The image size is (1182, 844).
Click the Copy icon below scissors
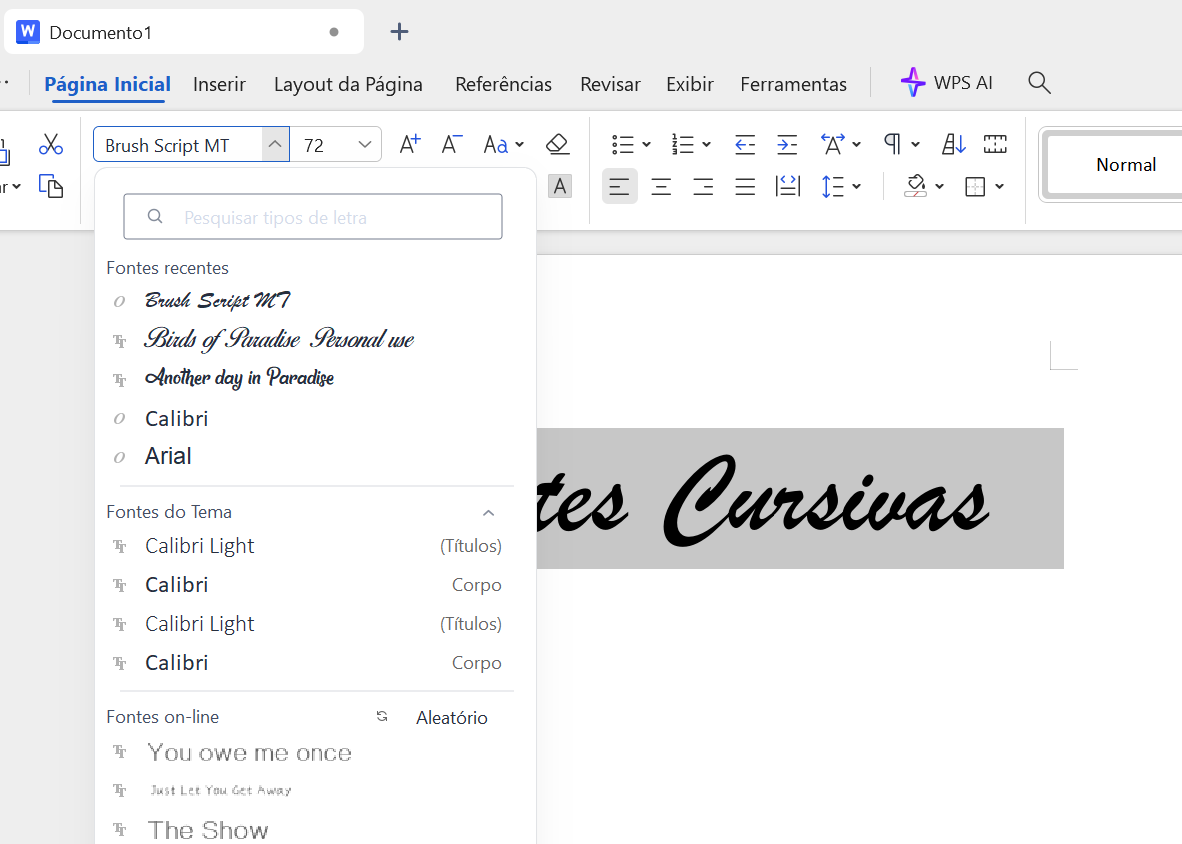[51, 186]
